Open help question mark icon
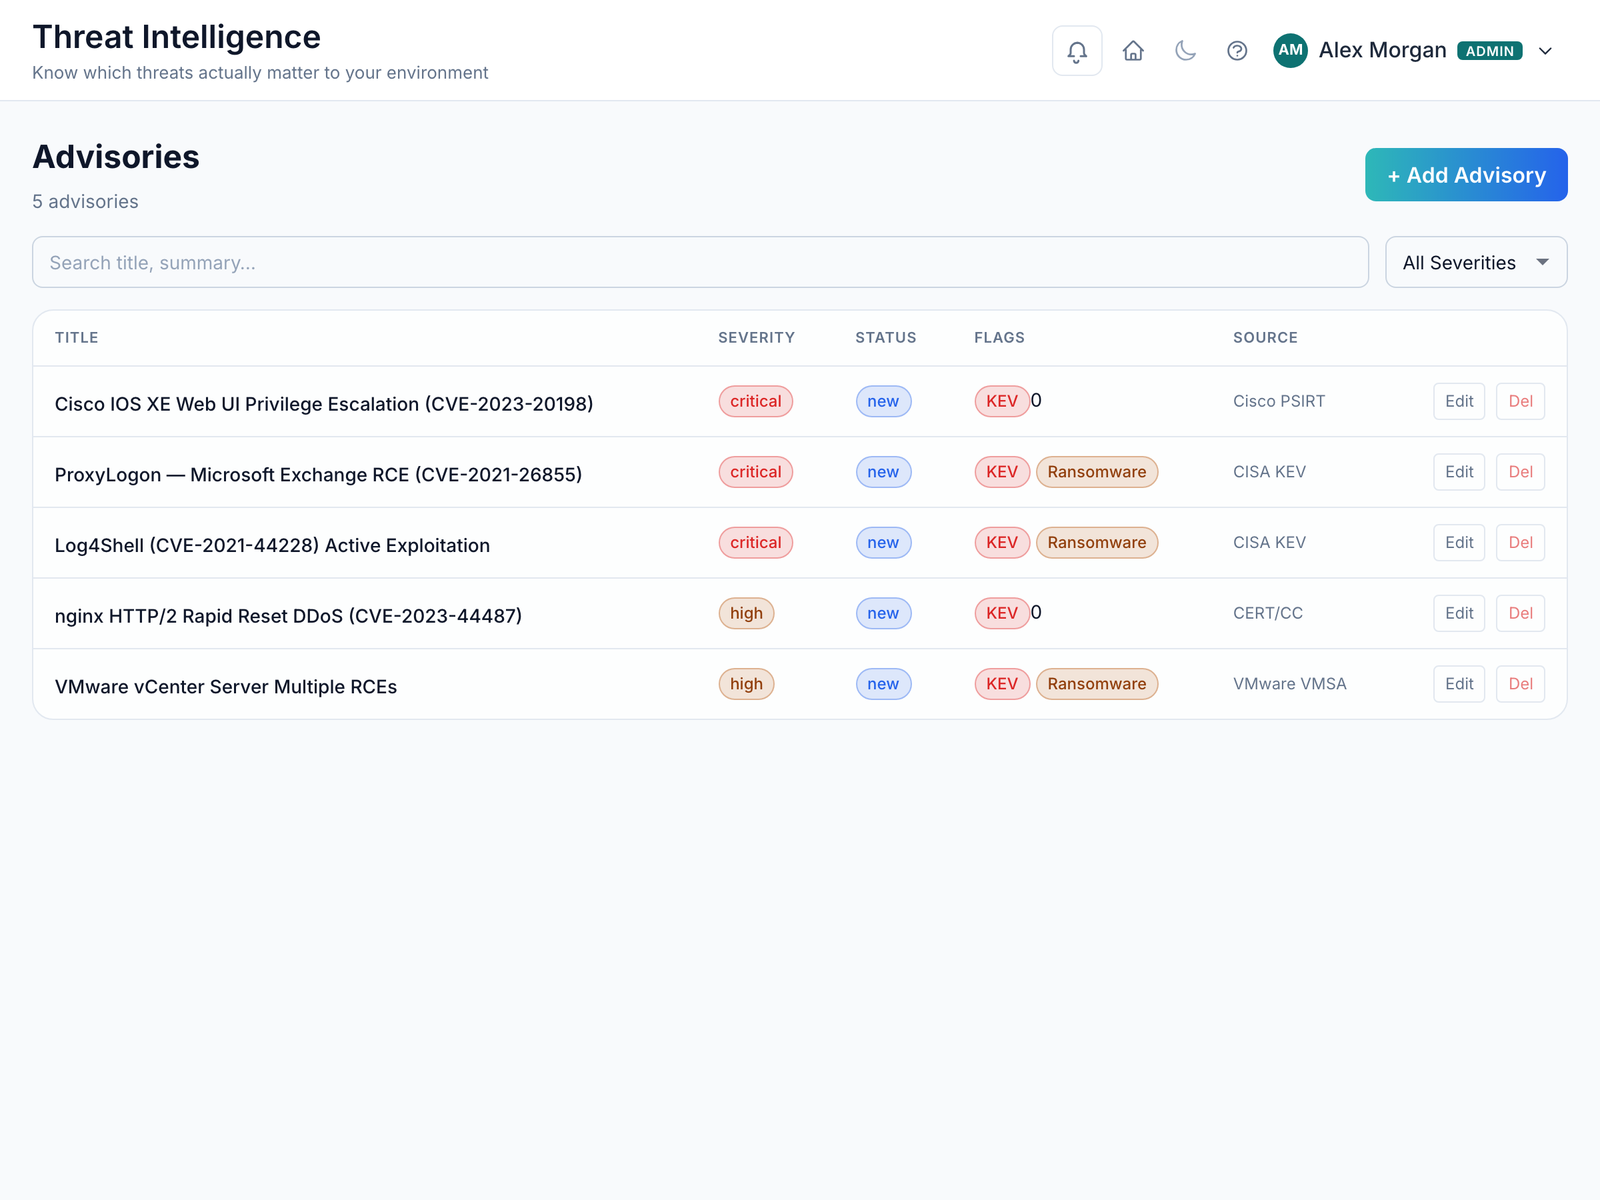 1237,51
